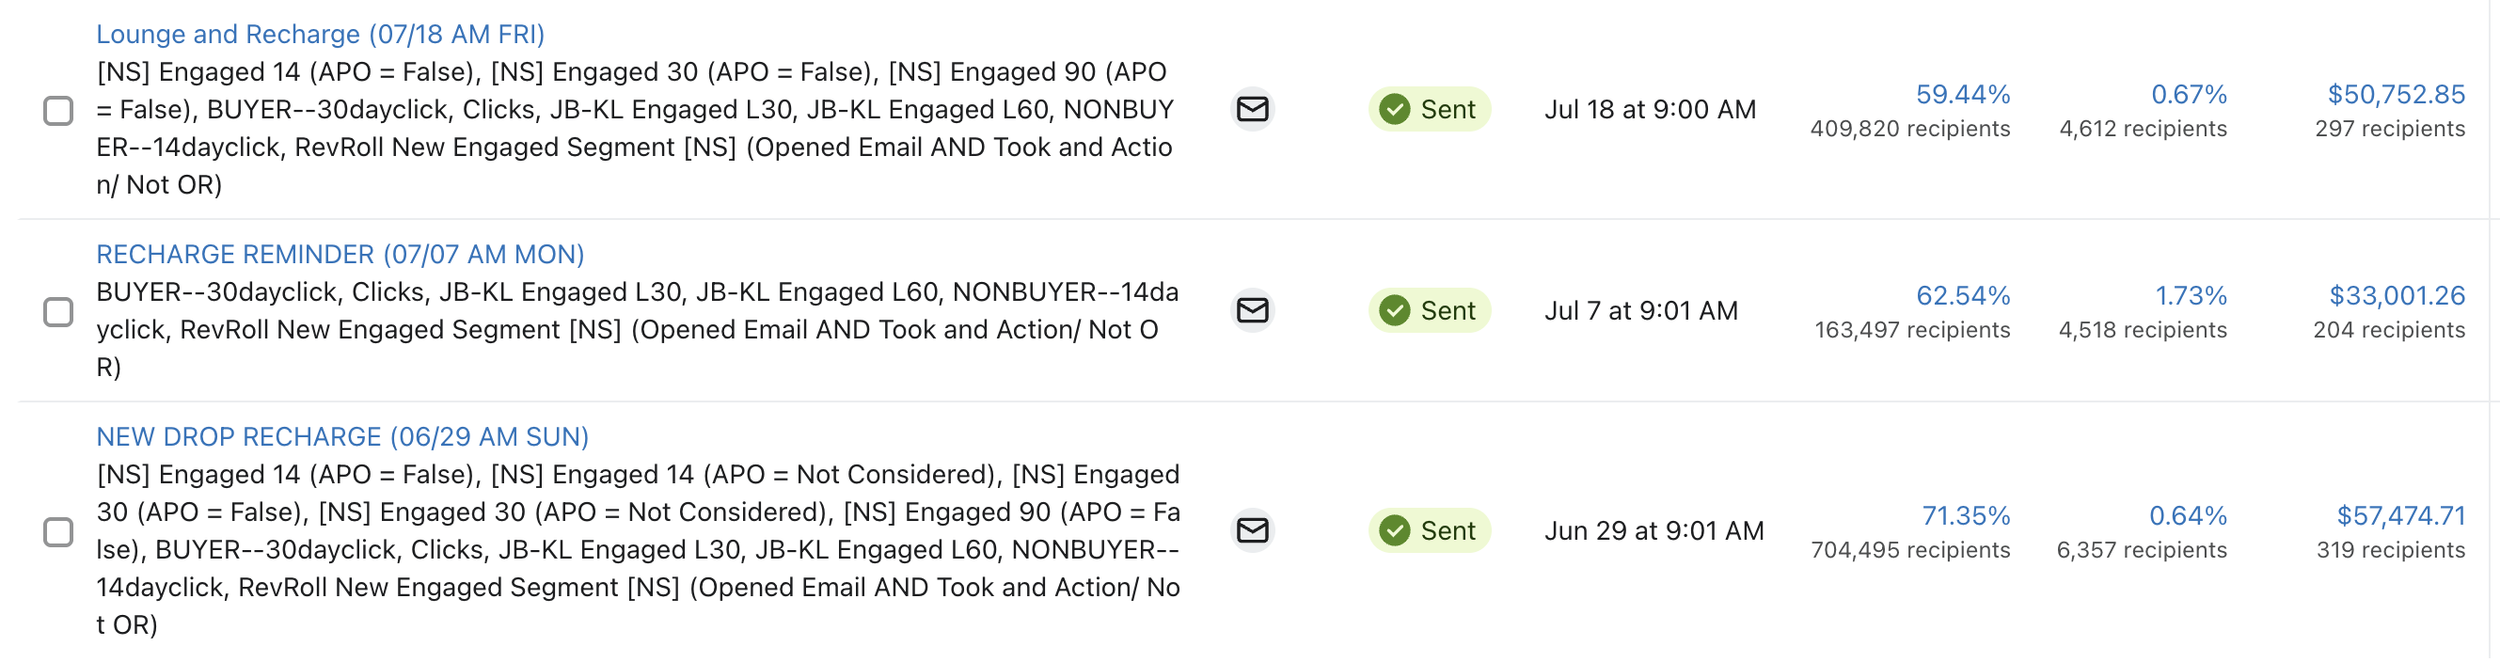This screenshot has width=2500, height=660.
Task: Click green check icon in Jun 29 Sent badge
Action: click(x=1394, y=530)
